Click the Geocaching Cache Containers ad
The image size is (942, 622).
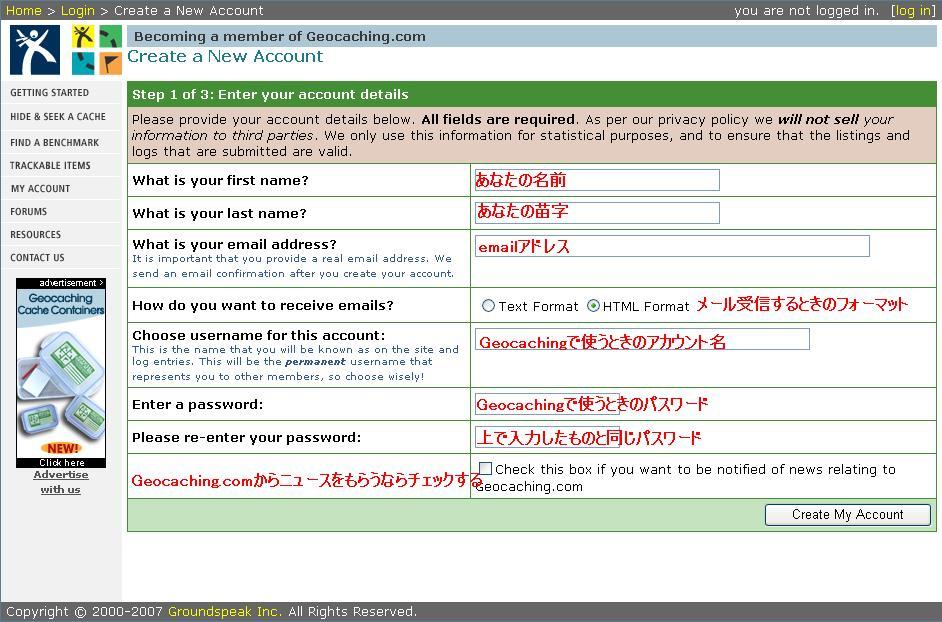pos(61,373)
